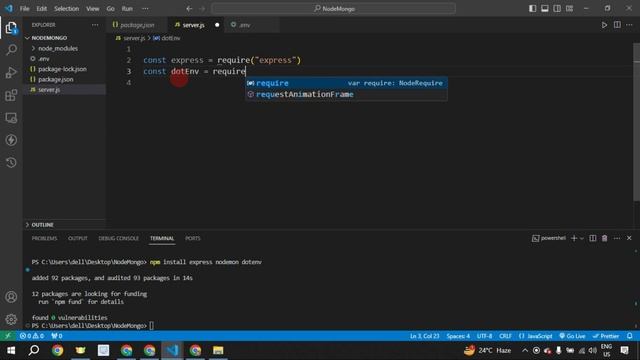This screenshot has width=640, height=360.
Task: Open the new terminal launch profile dropdown
Action: pos(582,238)
